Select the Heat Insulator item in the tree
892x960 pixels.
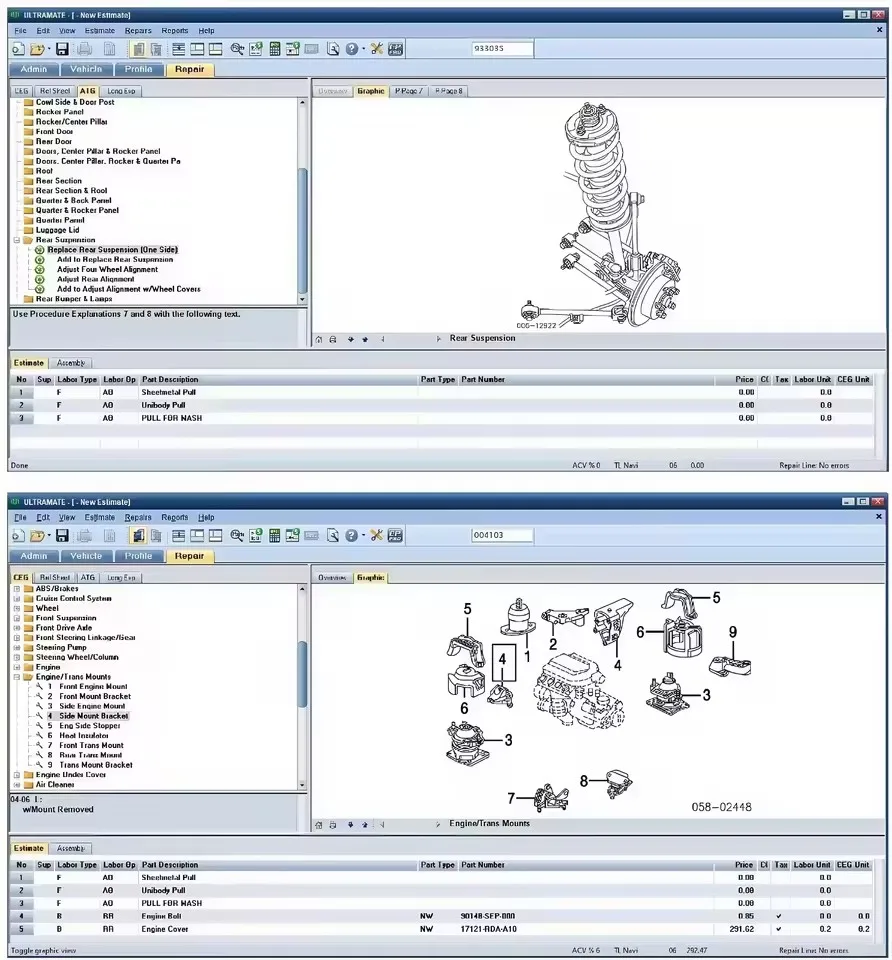click(84, 735)
